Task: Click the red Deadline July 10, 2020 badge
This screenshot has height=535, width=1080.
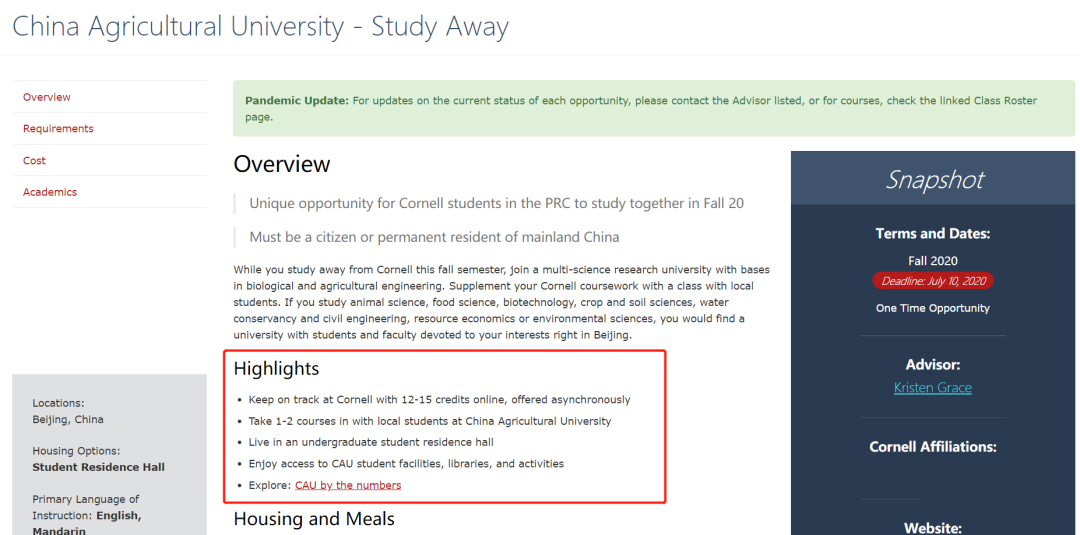Action: pos(932,281)
